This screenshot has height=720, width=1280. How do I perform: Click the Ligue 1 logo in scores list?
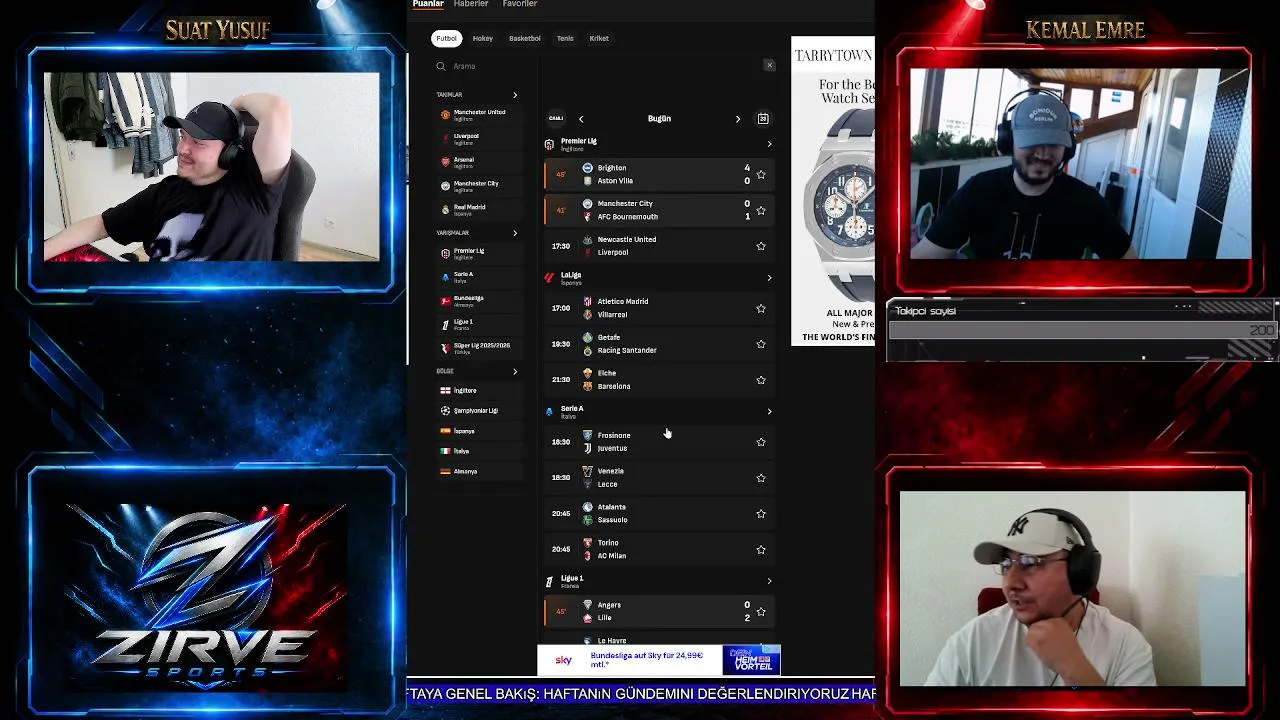549,582
